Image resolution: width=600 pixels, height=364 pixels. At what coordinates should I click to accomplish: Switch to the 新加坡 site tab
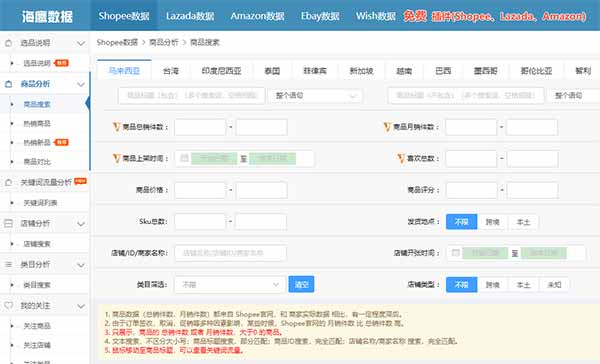point(361,71)
